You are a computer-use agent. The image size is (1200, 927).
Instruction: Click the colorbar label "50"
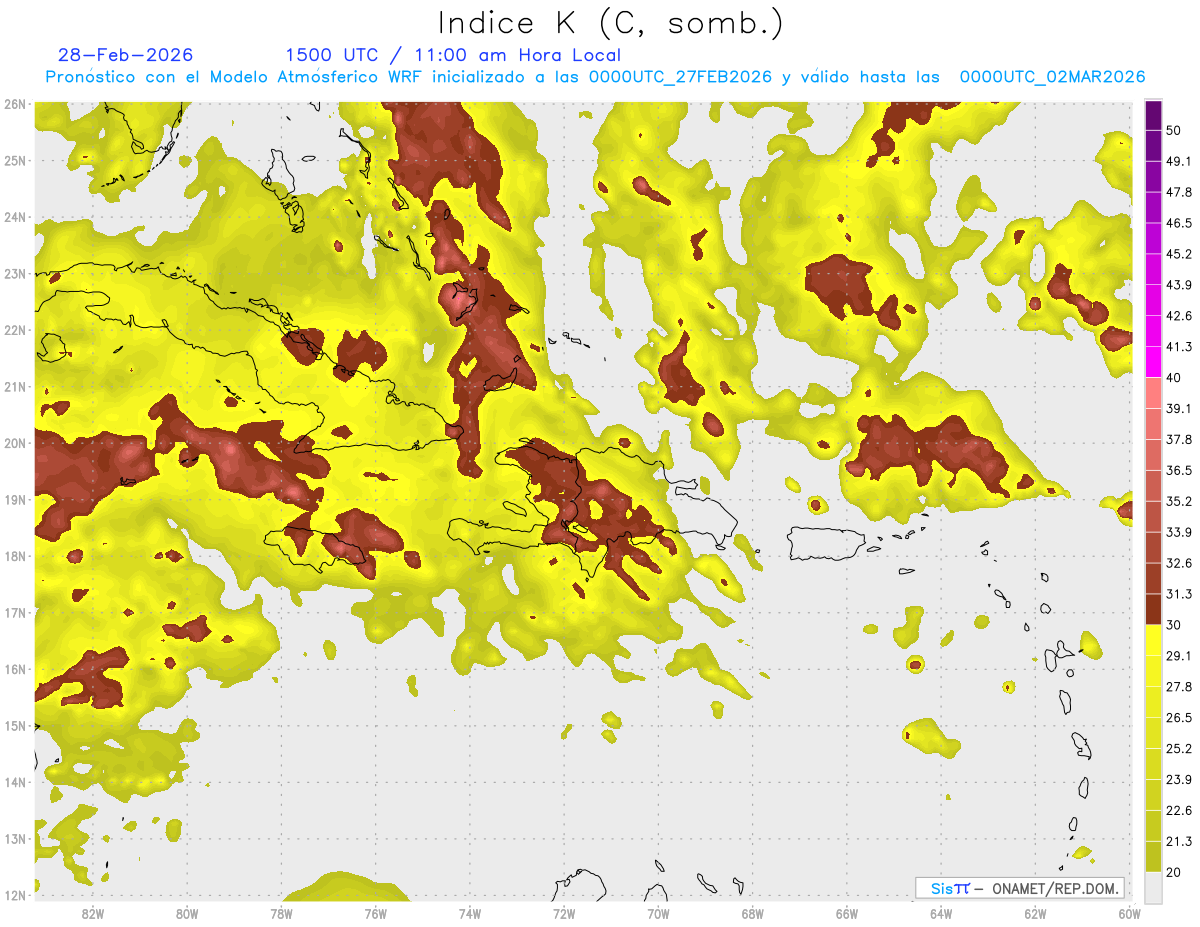click(1175, 130)
